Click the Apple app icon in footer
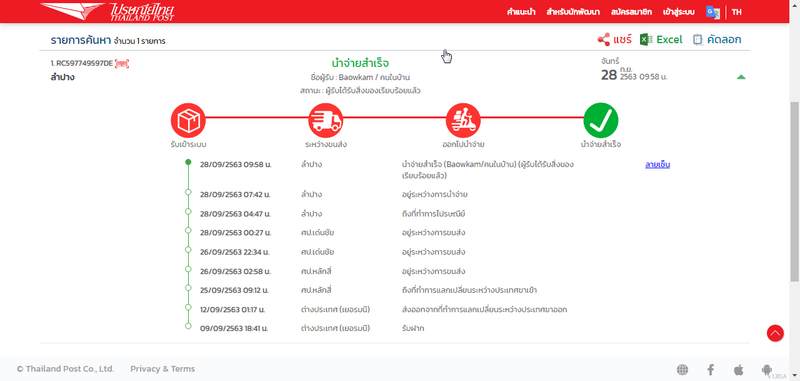Viewport: 800px width, 381px height. [738, 369]
